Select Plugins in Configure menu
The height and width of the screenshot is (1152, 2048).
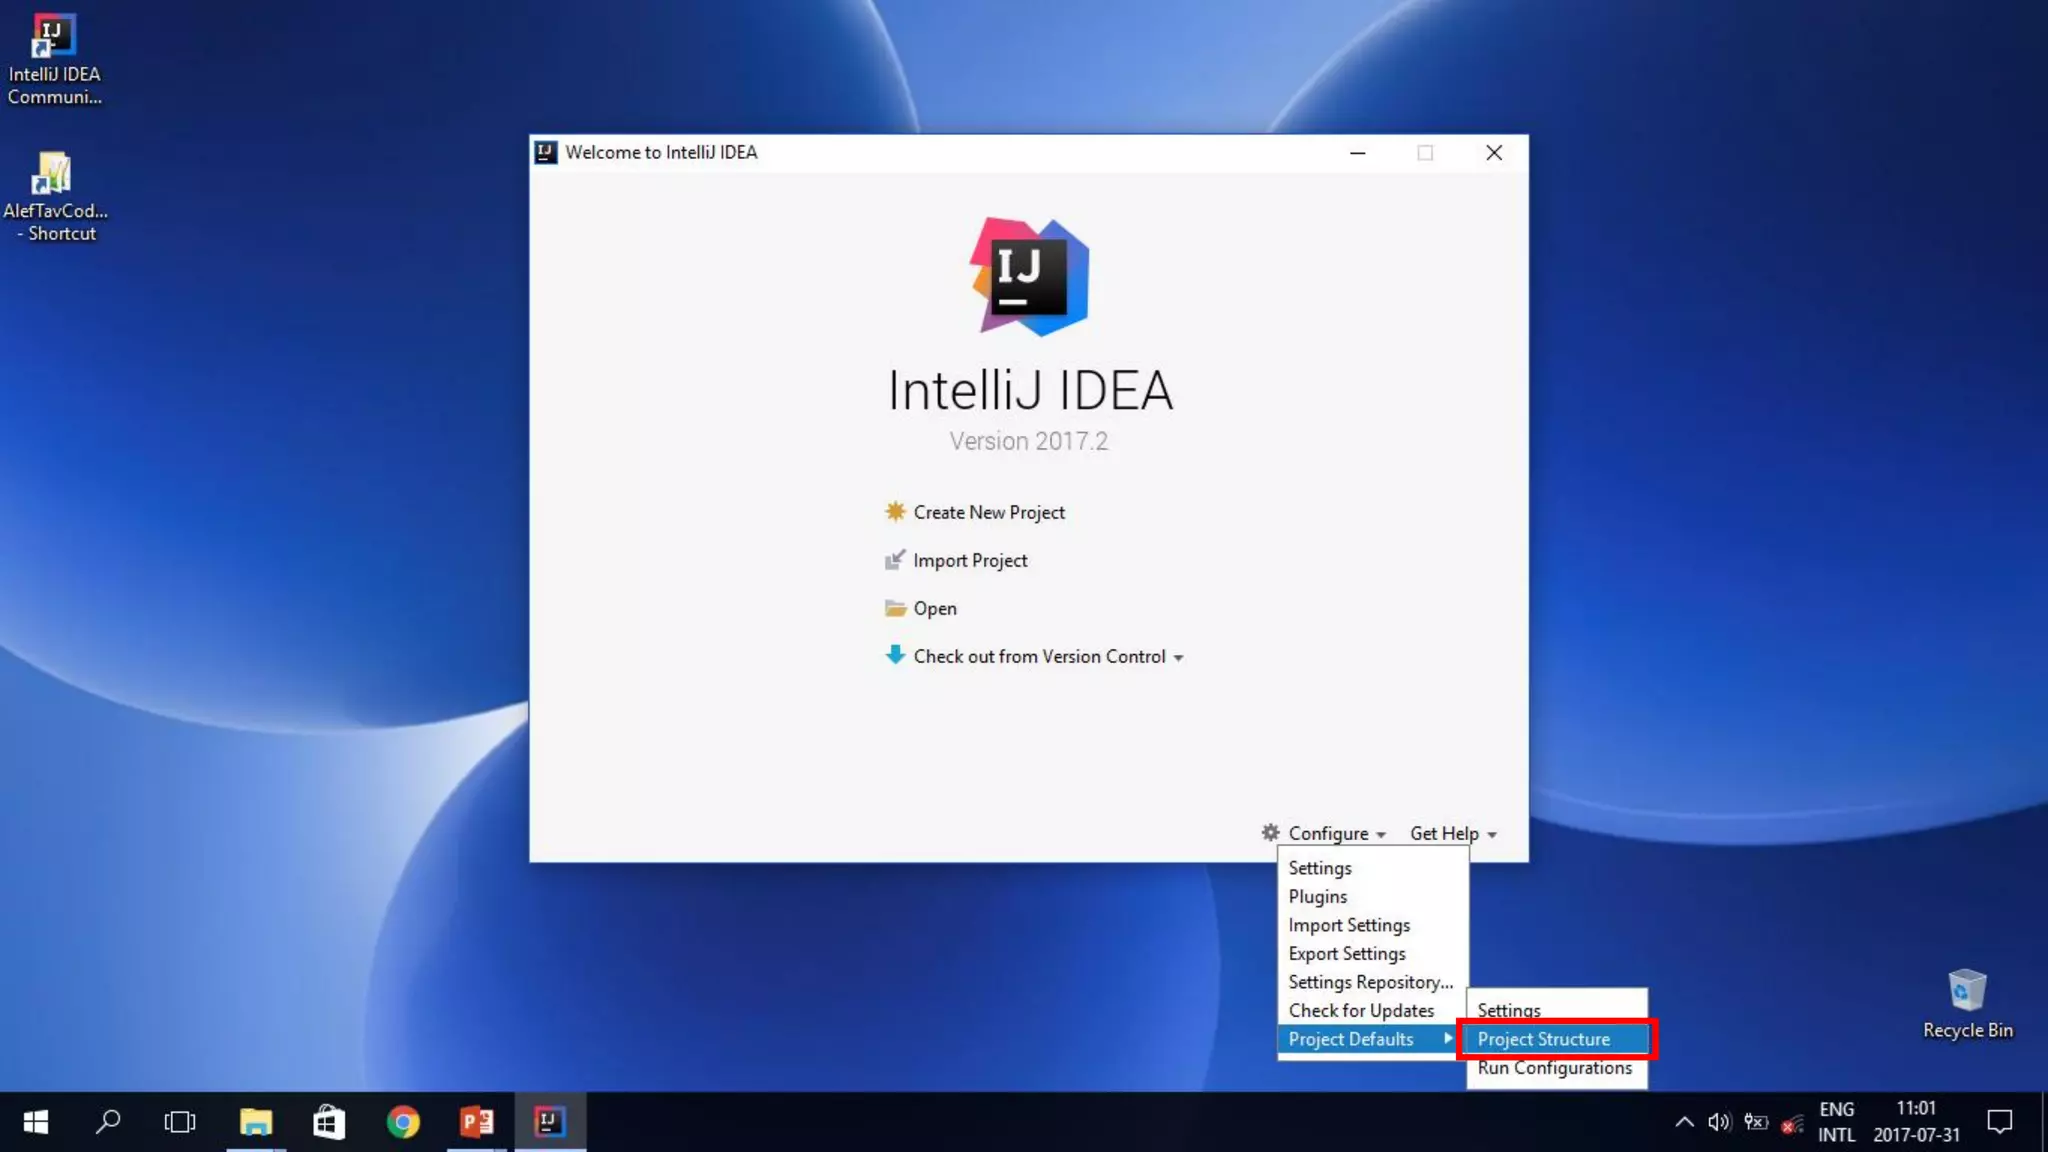tap(1372, 896)
